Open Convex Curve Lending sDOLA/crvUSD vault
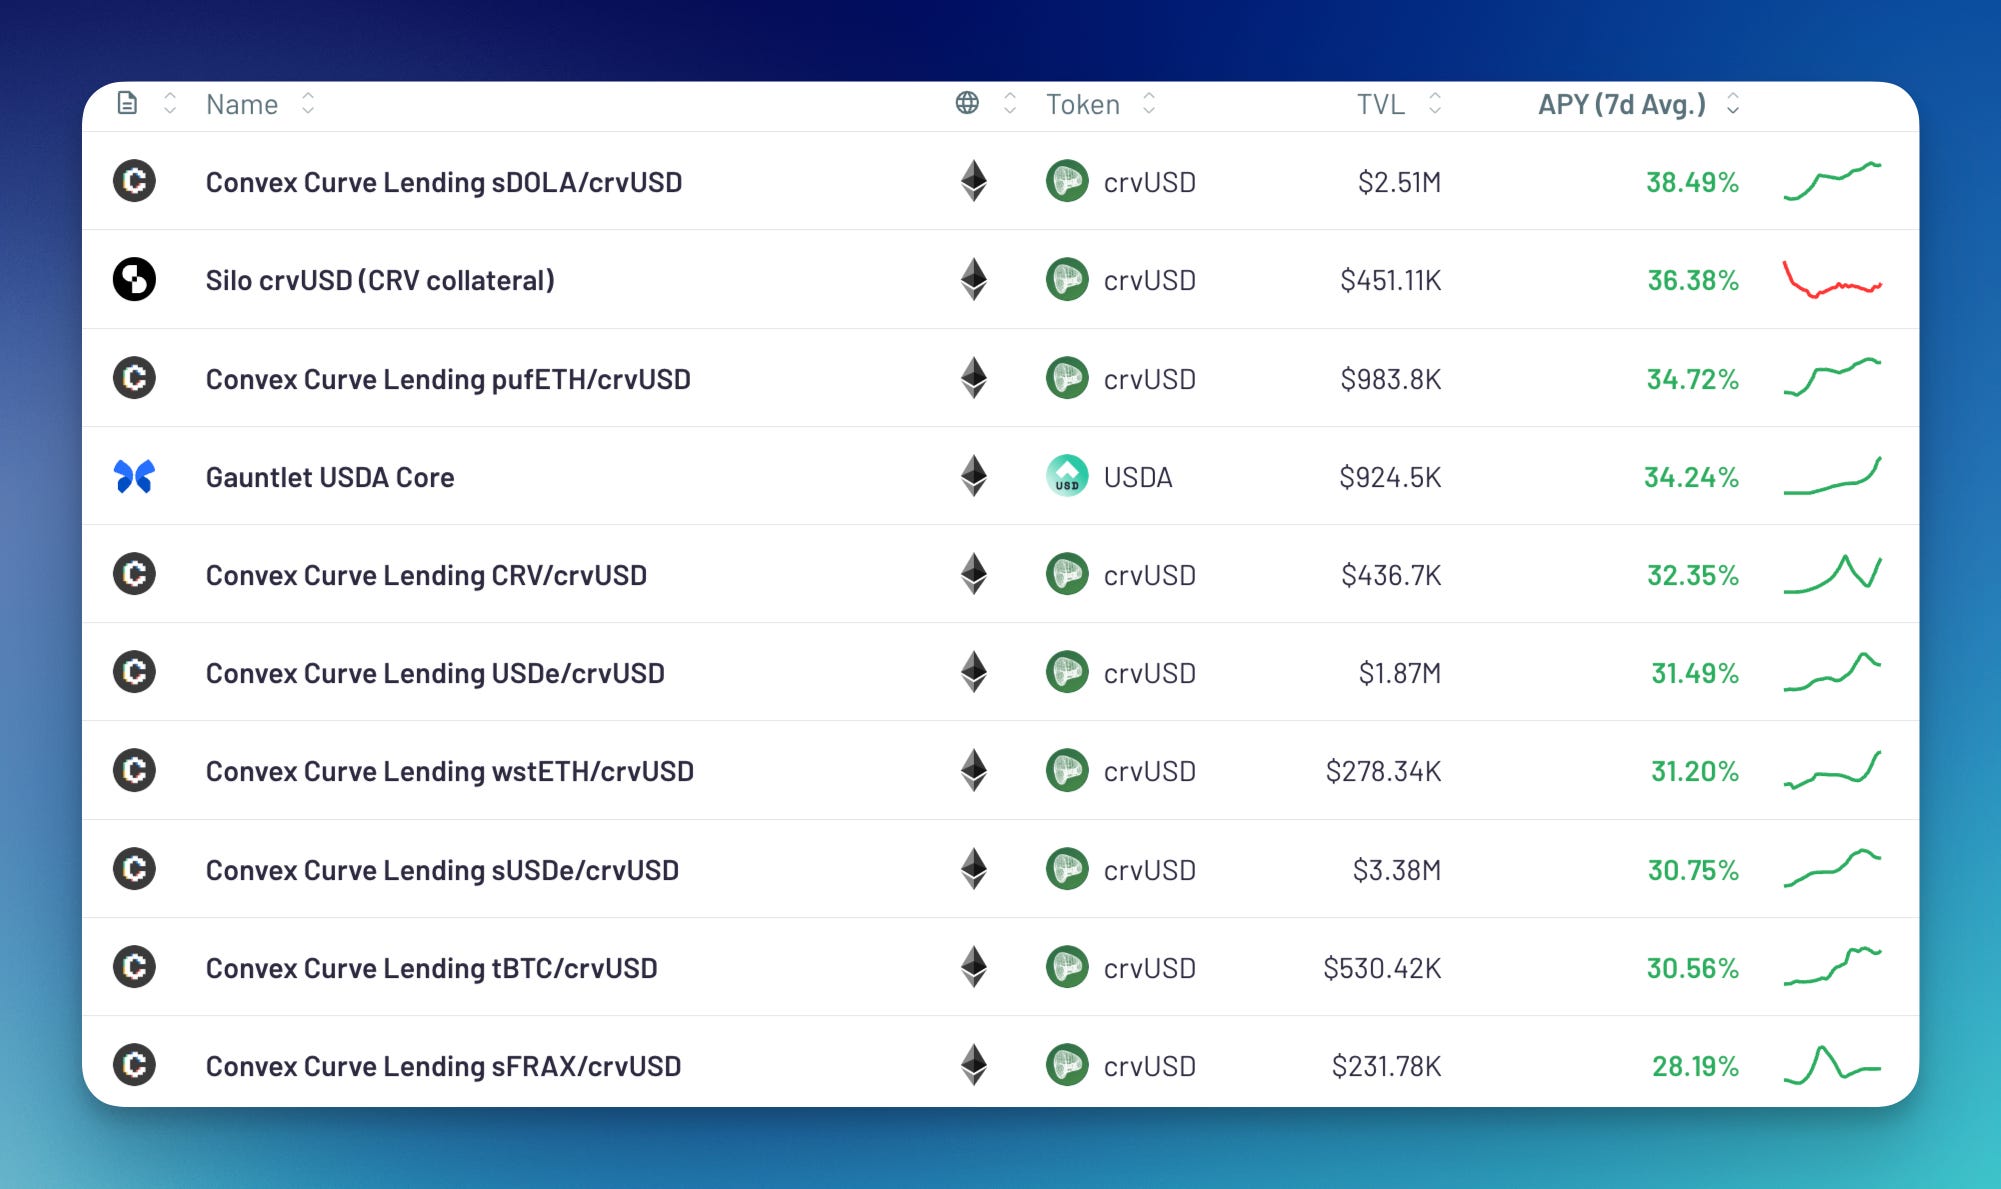 point(444,182)
